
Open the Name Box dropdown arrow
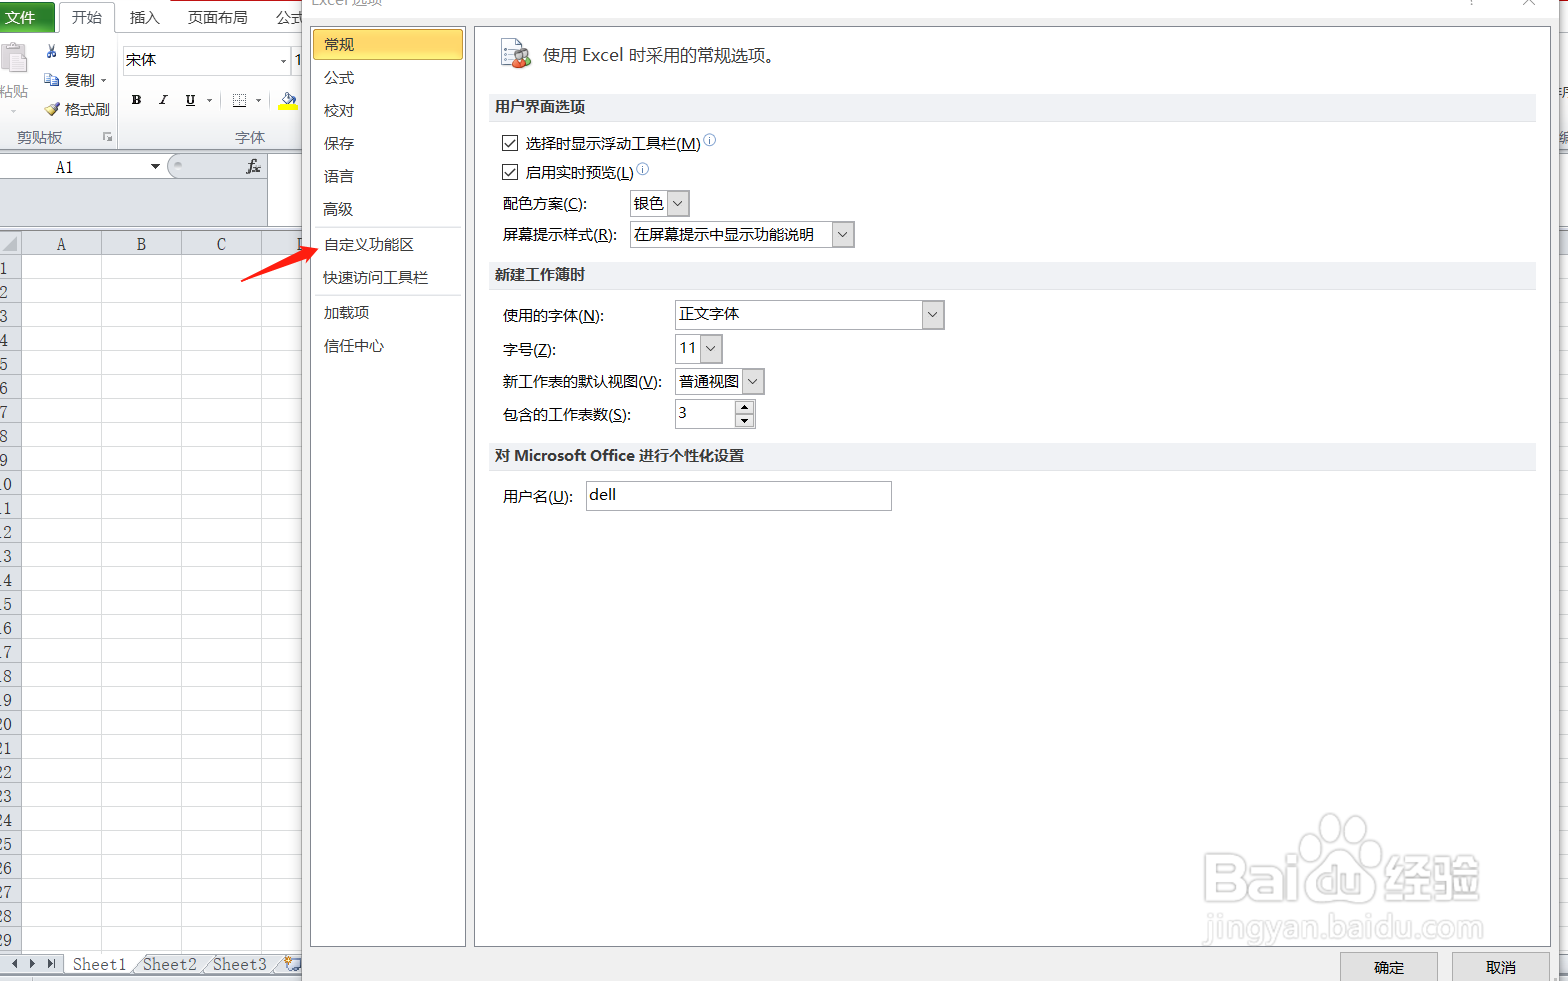point(155,167)
